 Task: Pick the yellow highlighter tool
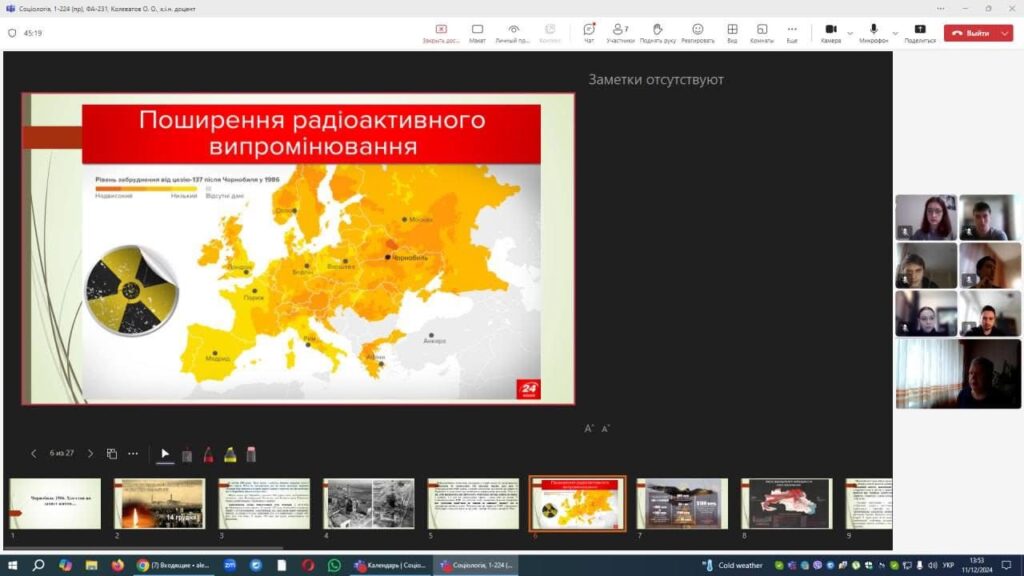230,454
